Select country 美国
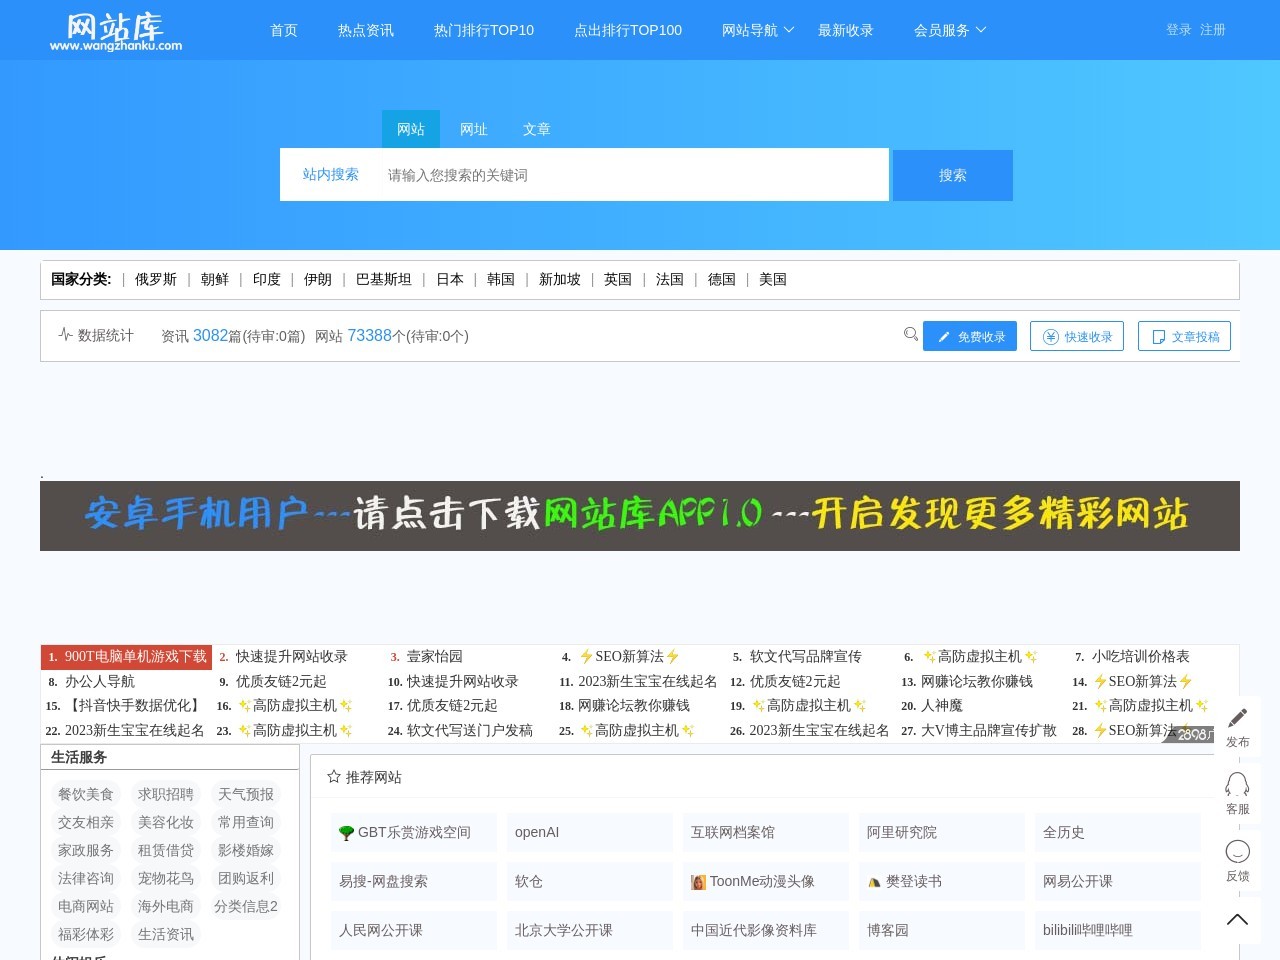The image size is (1280, 960). (x=773, y=279)
